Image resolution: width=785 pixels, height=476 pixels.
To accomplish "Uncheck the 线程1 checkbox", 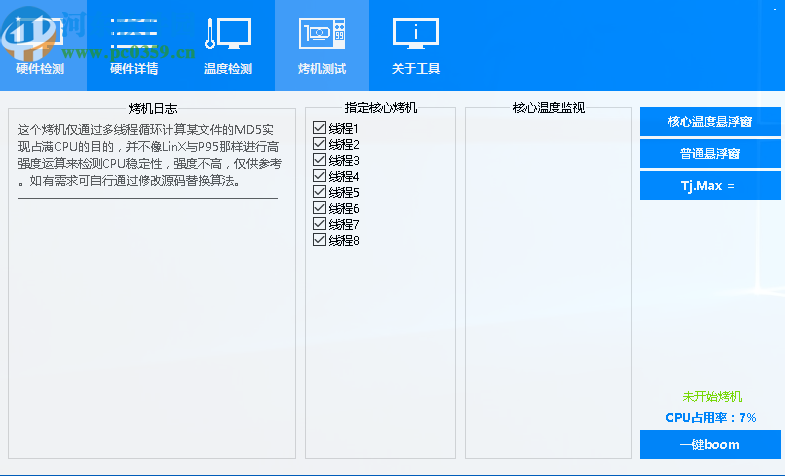I will (319, 128).
